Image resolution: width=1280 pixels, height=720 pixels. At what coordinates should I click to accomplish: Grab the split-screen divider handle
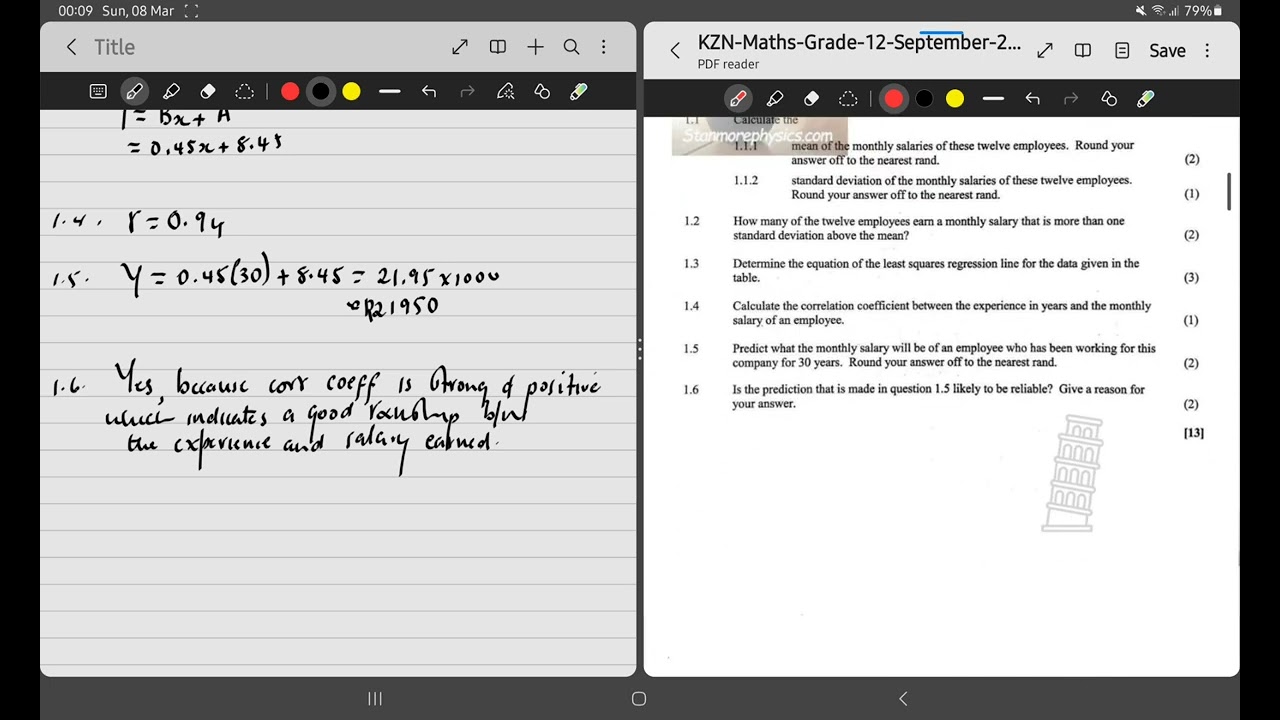tap(639, 349)
